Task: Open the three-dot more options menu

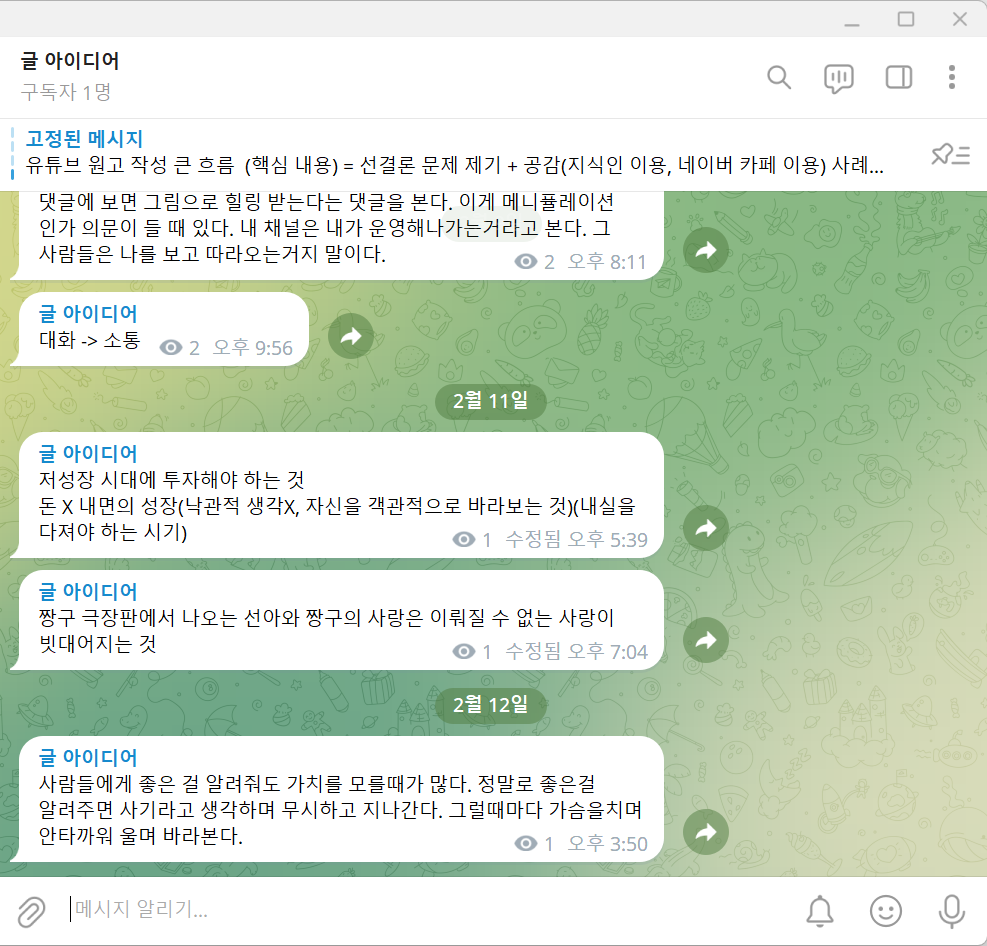Action: click(x=952, y=77)
